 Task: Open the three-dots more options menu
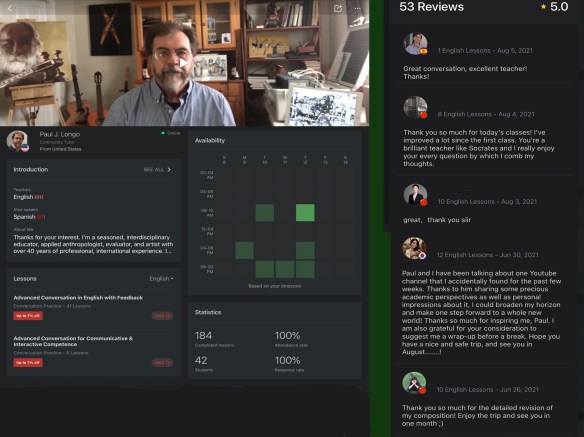358,8
